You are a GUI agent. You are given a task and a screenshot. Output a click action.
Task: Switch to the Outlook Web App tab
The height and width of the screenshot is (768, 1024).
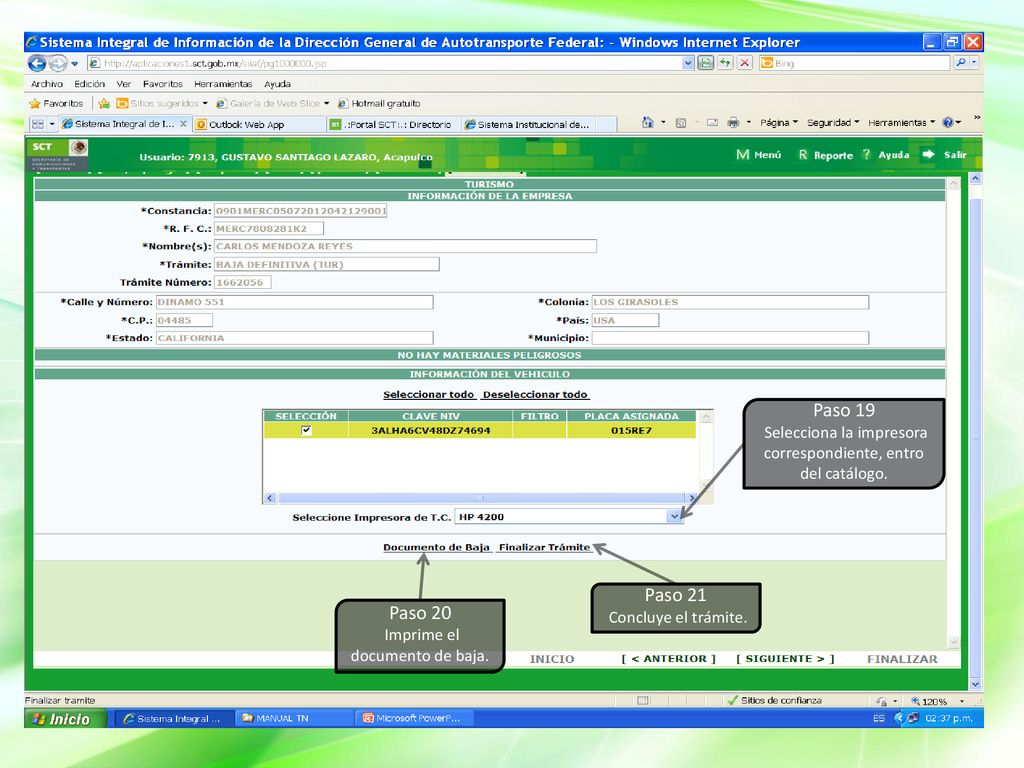pyautogui.click(x=259, y=124)
